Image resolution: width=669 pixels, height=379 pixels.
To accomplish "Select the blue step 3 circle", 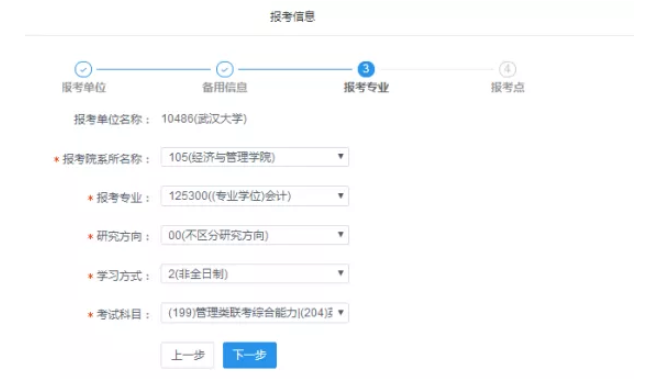I will coord(366,69).
